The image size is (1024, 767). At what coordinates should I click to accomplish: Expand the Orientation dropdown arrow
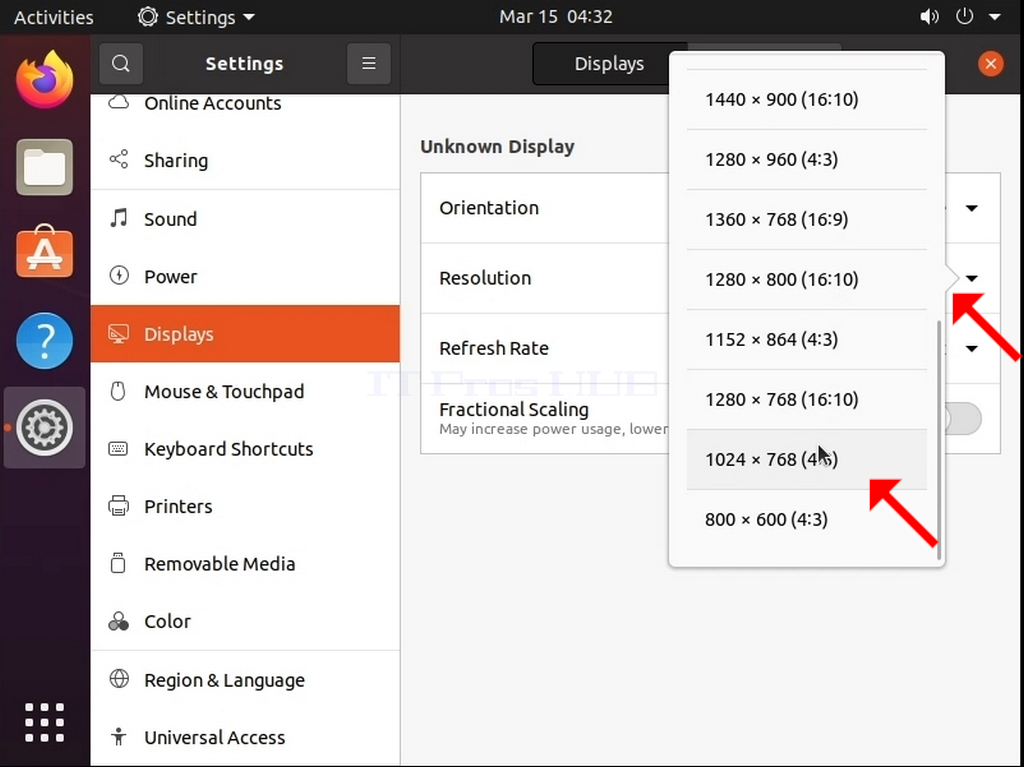(972, 208)
